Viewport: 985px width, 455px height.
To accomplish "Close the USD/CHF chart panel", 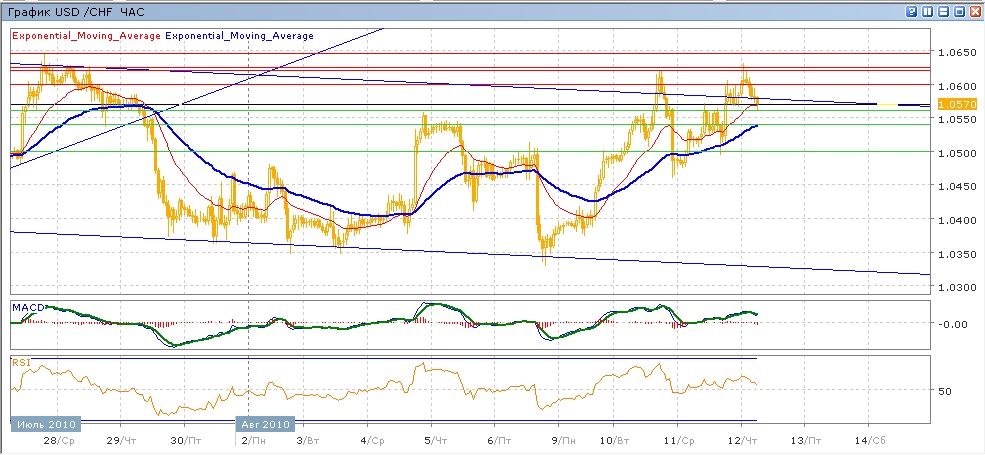I will point(975,12).
